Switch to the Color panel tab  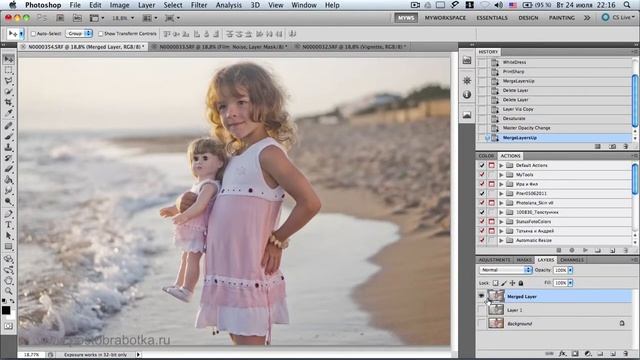click(486, 156)
